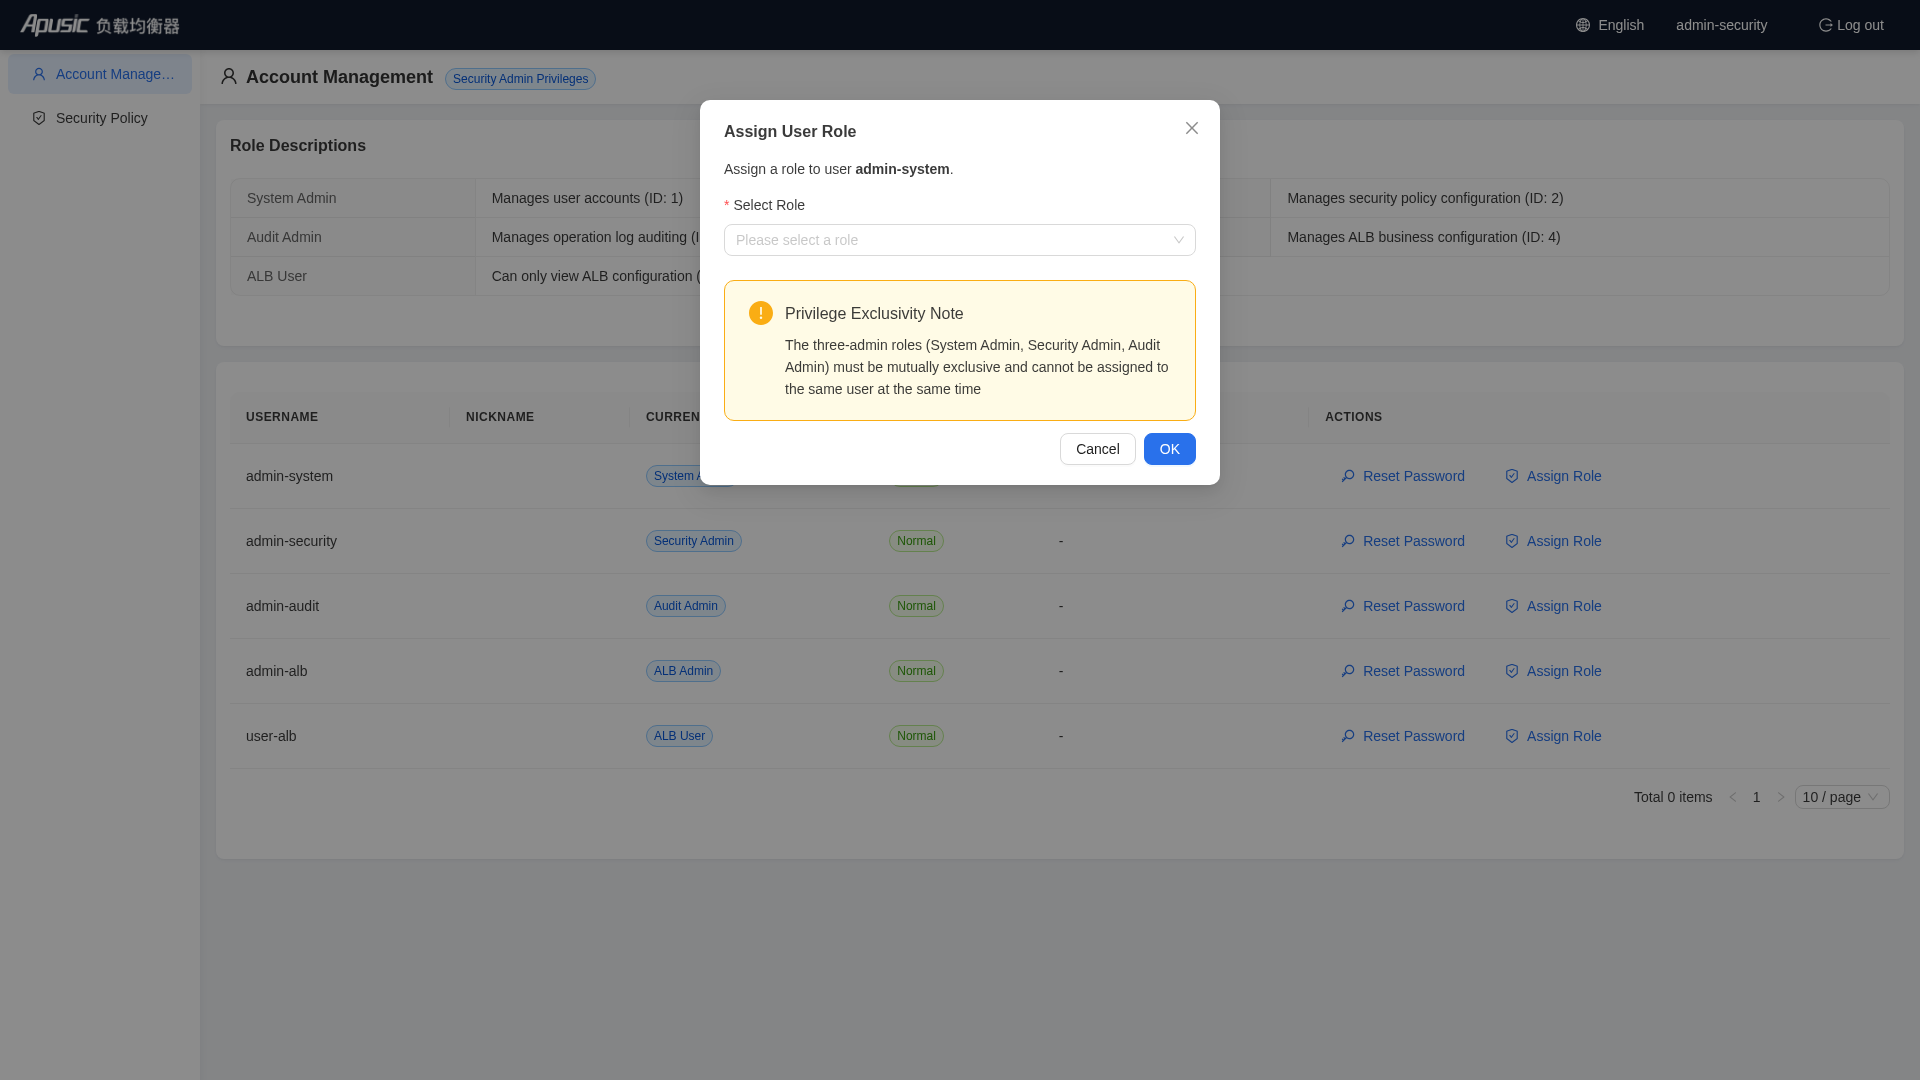The width and height of the screenshot is (1920, 1080).
Task: Click the OK button in dialog
Action: pyautogui.click(x=1170, y=449)
